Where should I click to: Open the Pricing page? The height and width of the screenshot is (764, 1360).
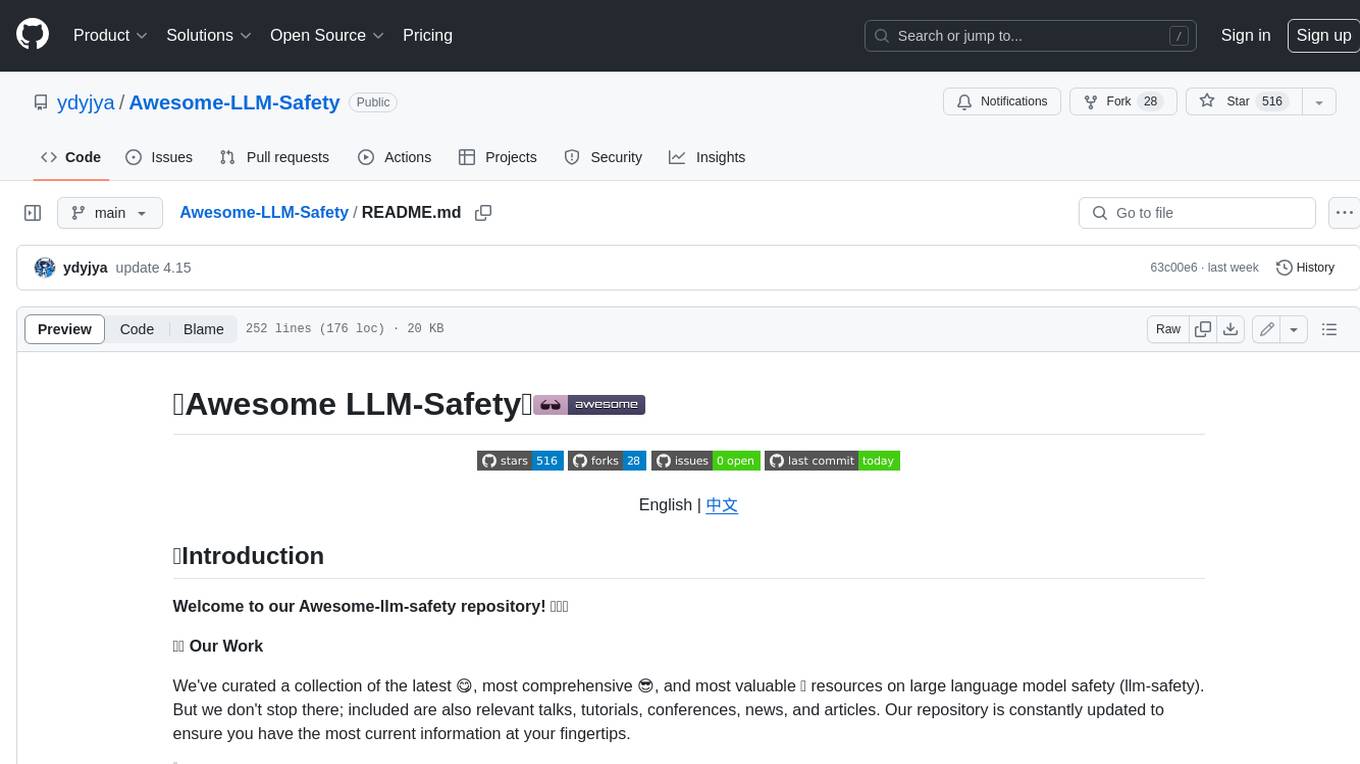[427, 35]
